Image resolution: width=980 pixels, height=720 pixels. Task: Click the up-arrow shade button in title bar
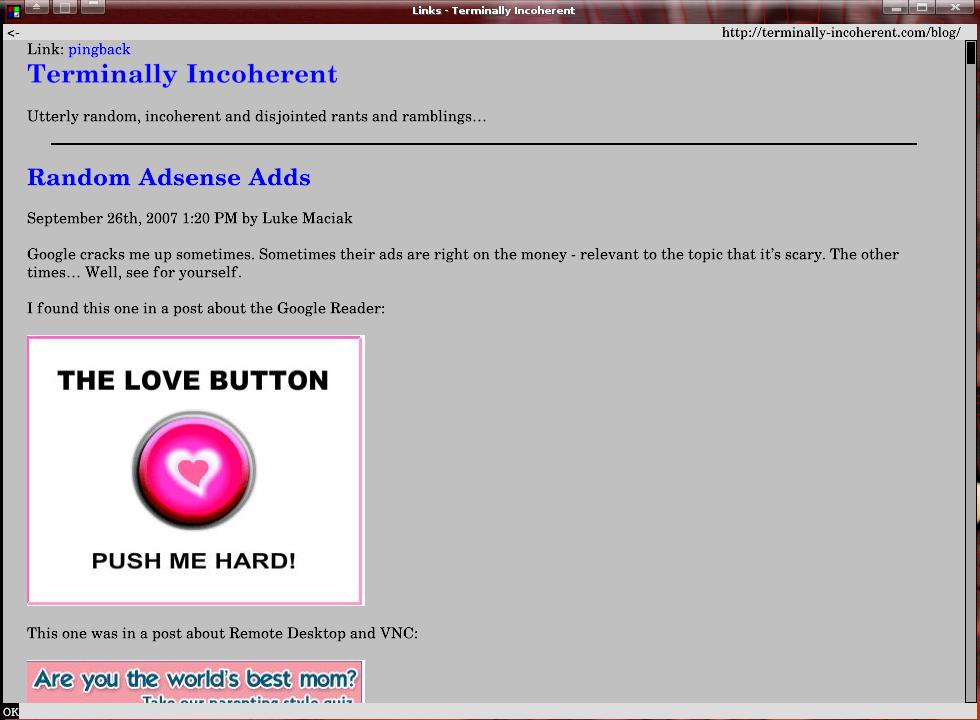[x=37, y=7]
